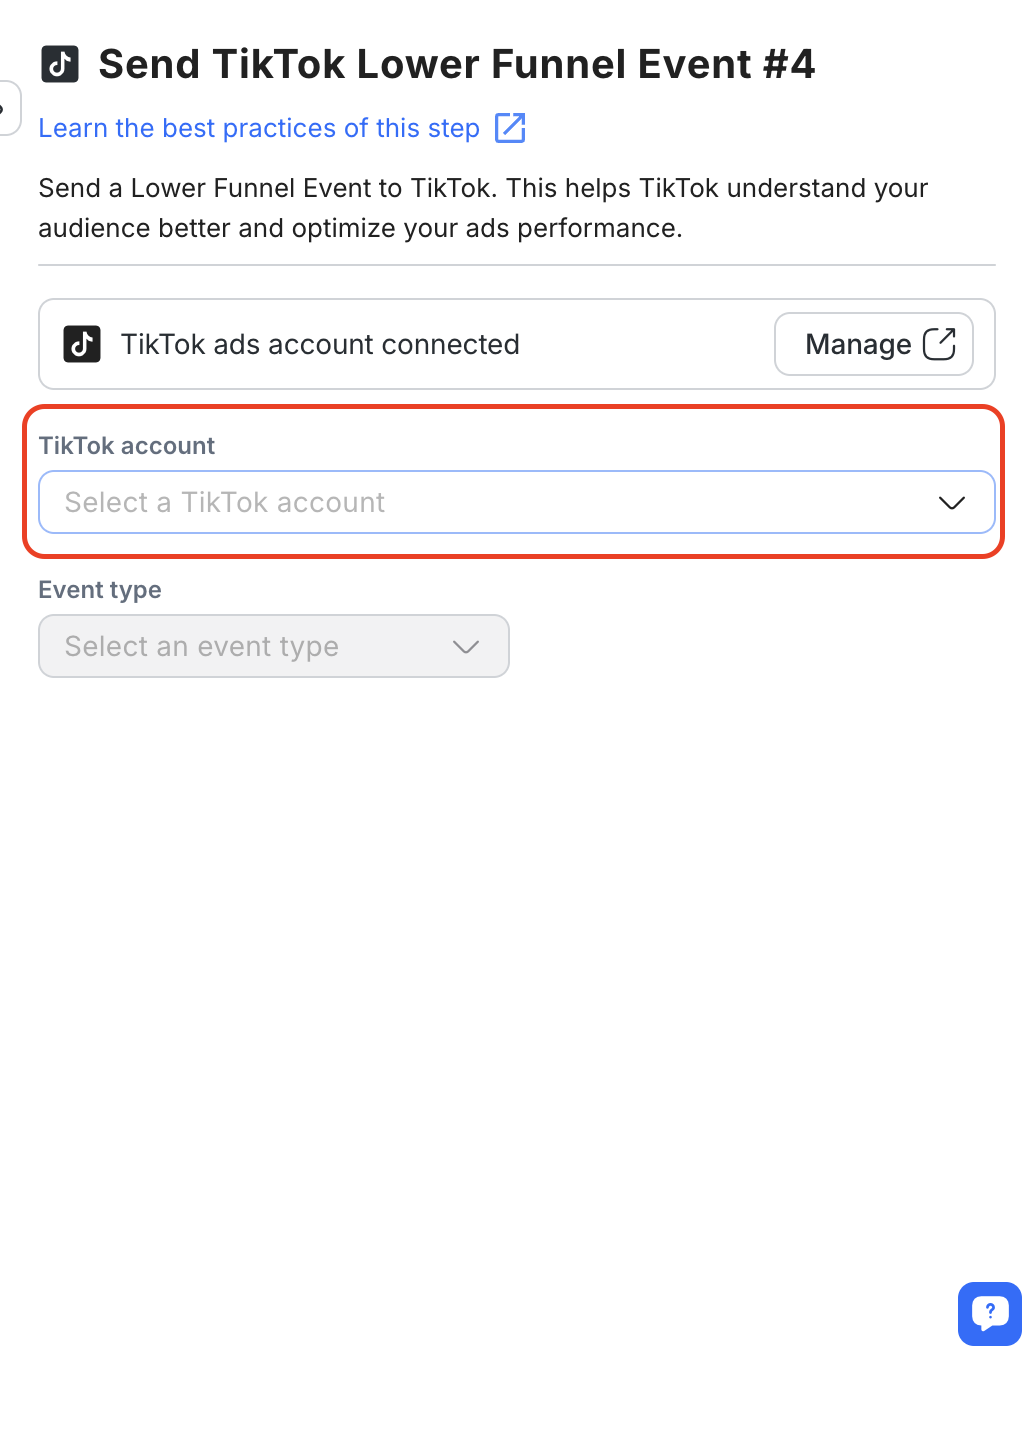Click the TikTok logo in the connected account card
The width and height of the screenshot is (1024, 1444).
(82, 344)
